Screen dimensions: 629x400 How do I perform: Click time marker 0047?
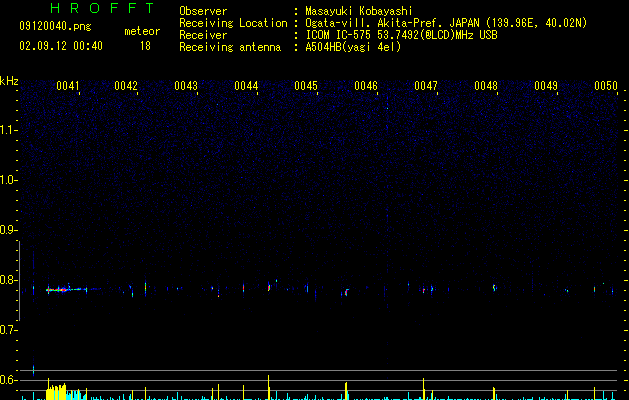426,86
